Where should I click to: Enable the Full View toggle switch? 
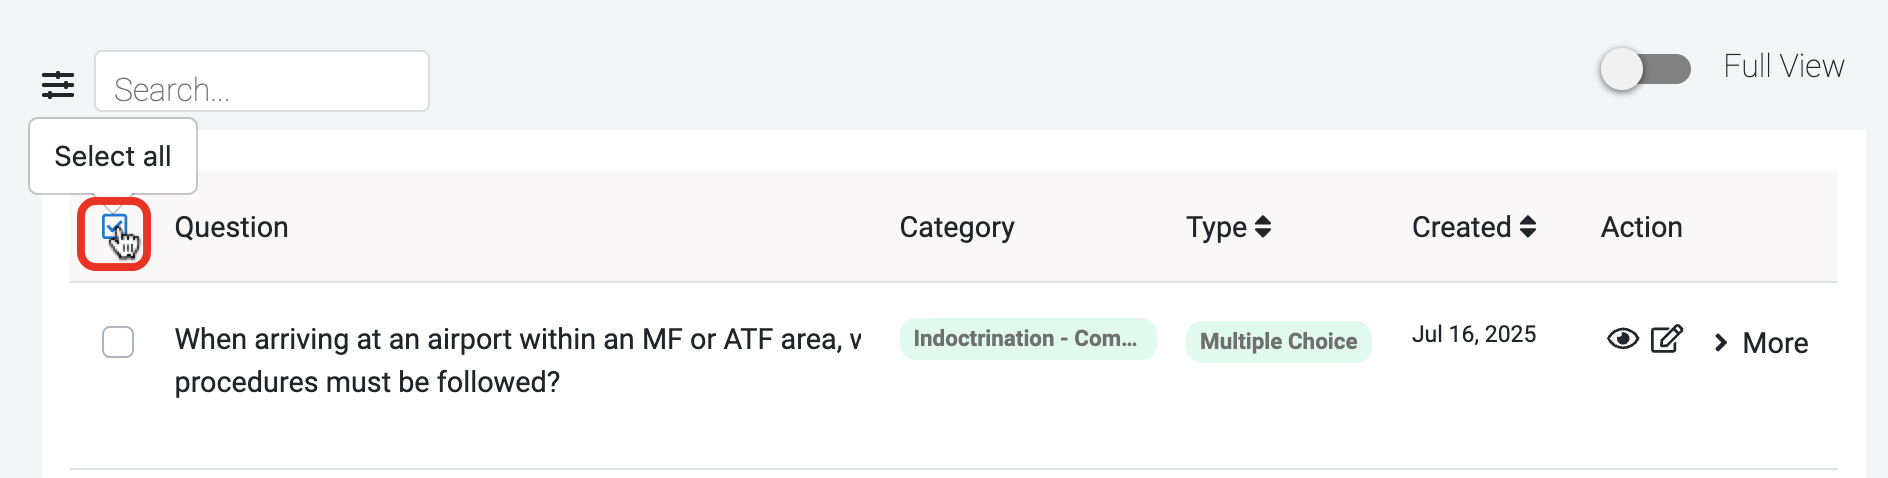coord(1645,69)
